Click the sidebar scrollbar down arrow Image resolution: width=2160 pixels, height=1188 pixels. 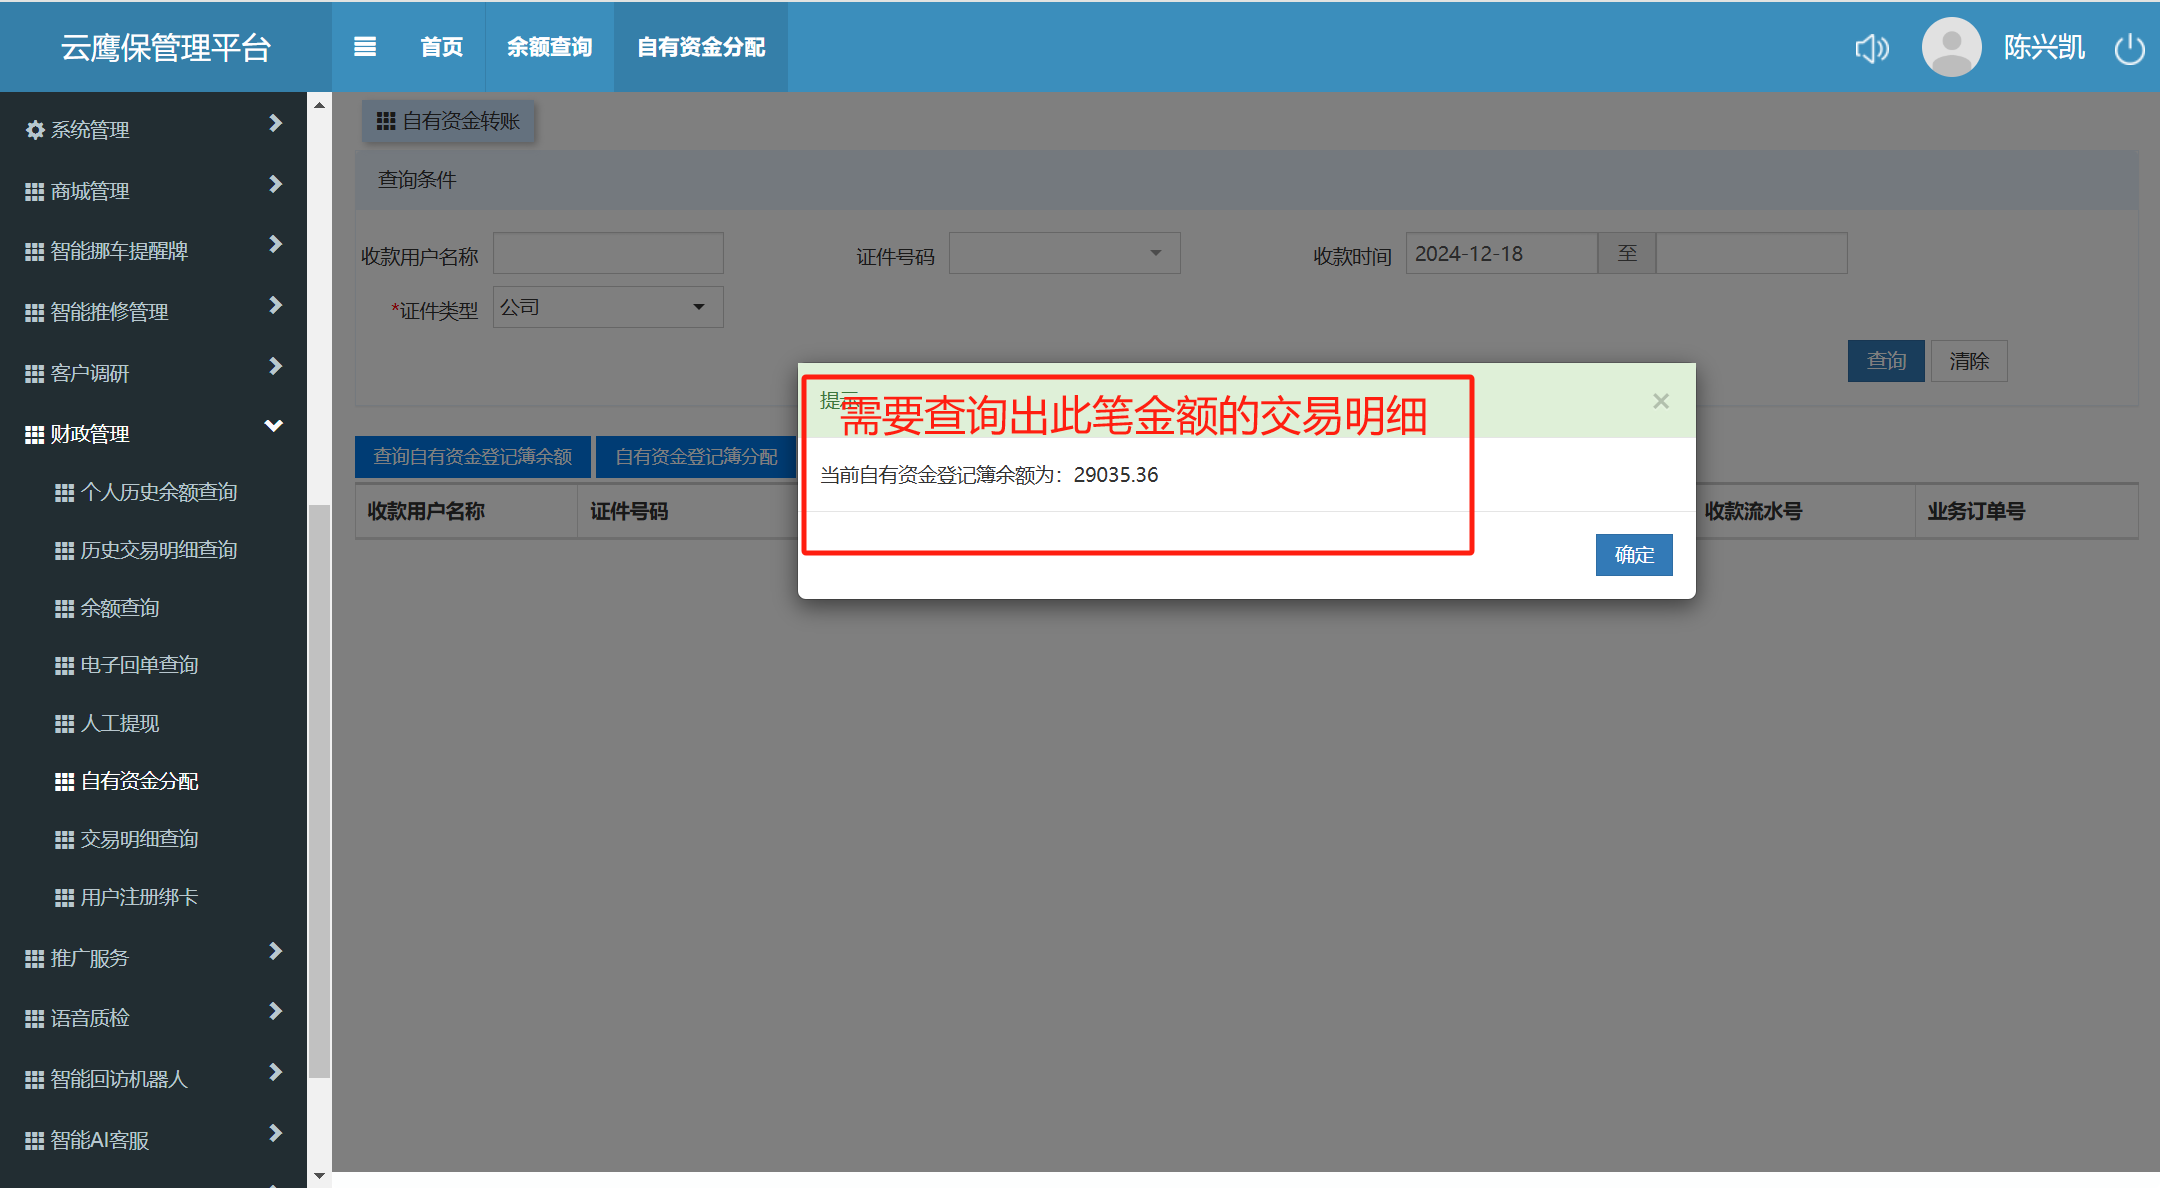point(319,1176)
